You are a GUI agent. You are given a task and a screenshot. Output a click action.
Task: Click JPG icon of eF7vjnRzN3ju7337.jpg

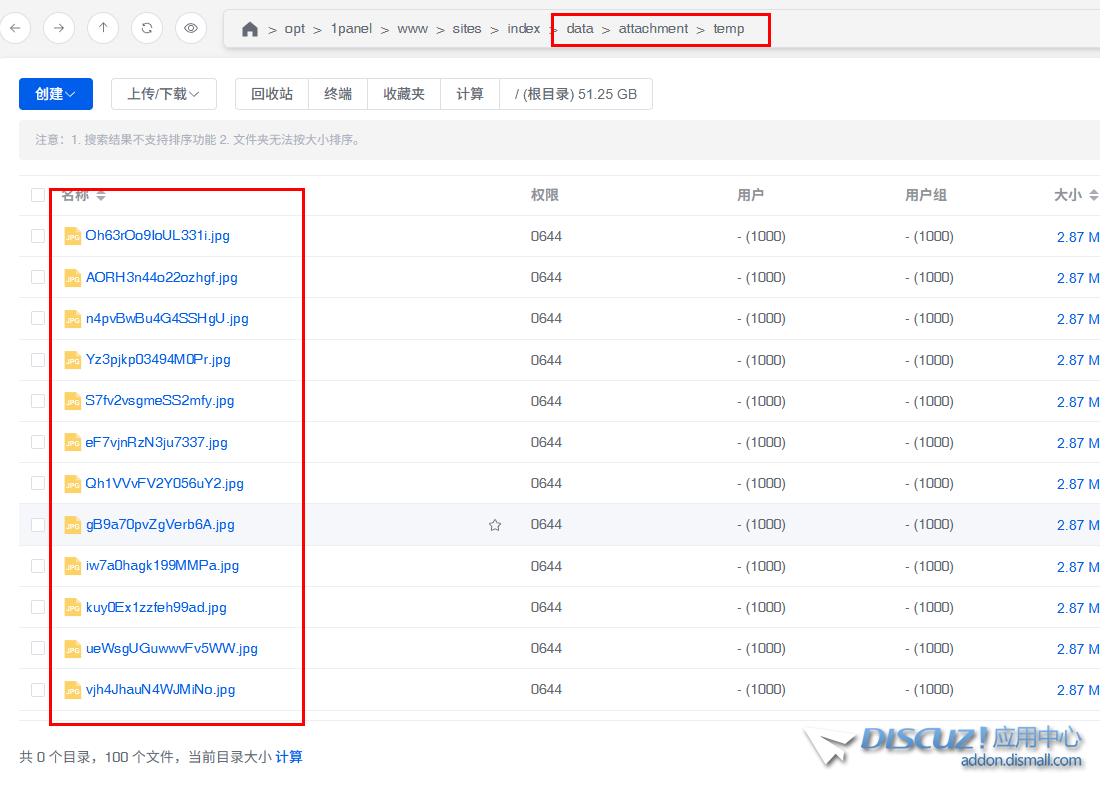73,442
